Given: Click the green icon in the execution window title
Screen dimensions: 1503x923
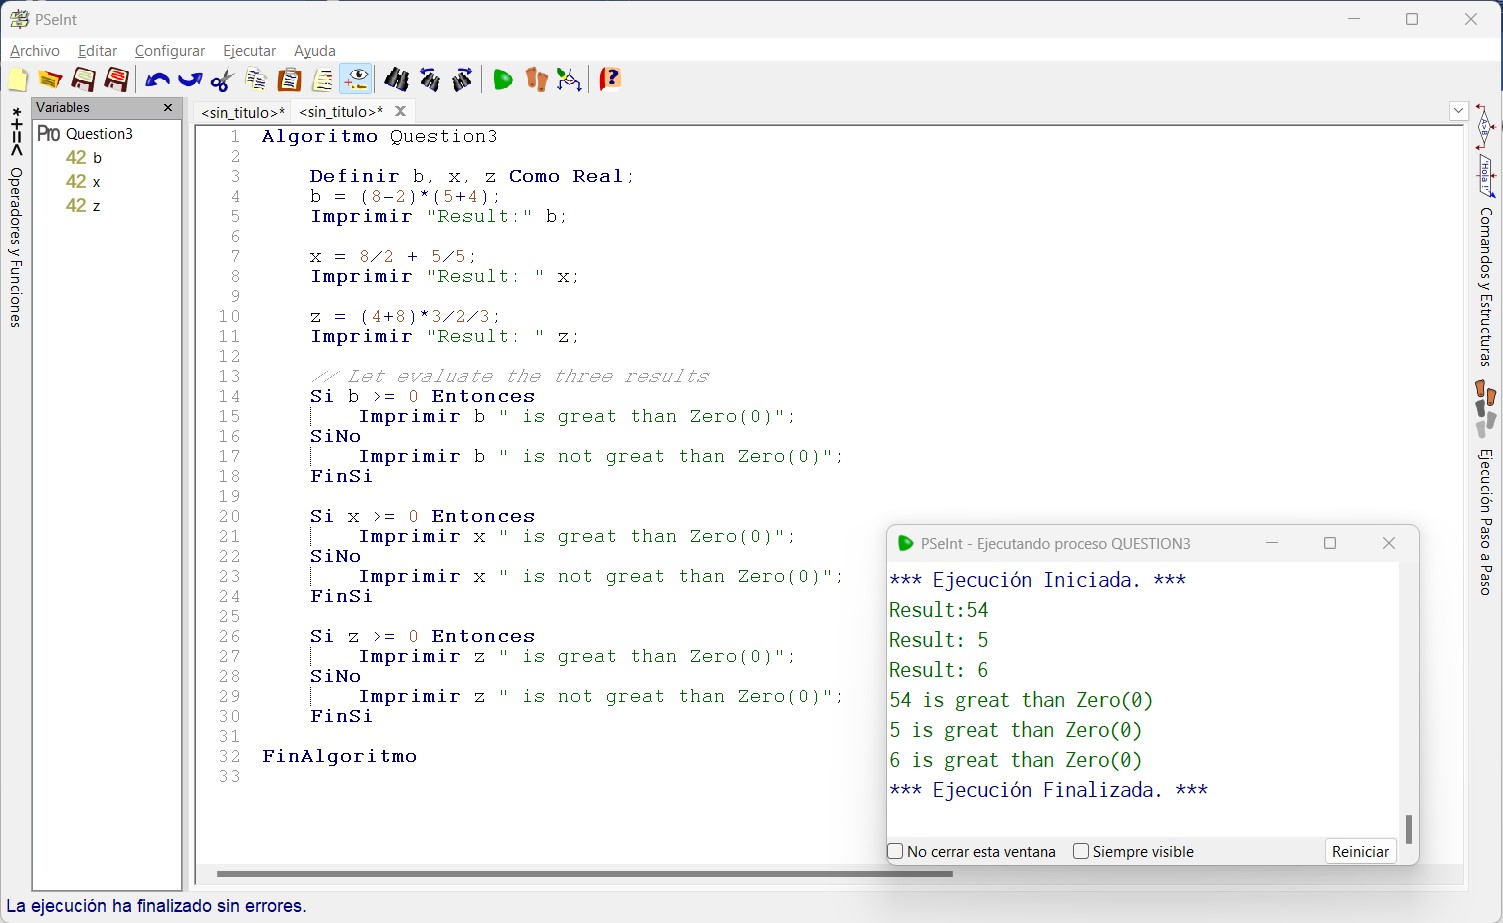Looking at the screenshot, I should [x=905, y=544].
